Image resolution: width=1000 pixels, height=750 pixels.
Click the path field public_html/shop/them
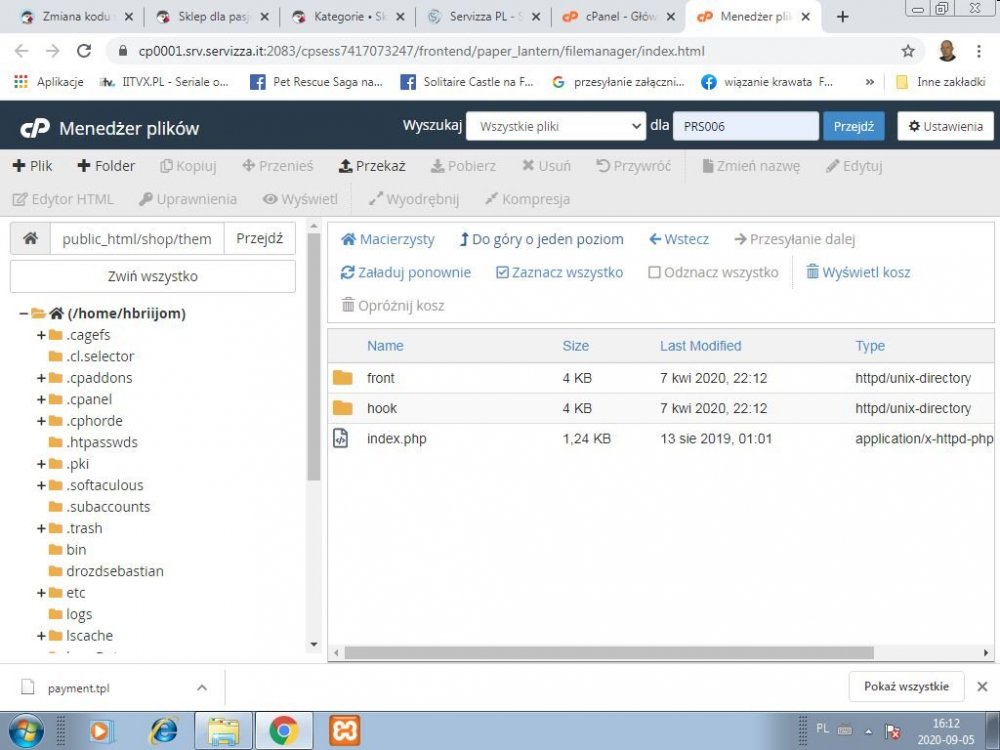[x=136, y=239]
